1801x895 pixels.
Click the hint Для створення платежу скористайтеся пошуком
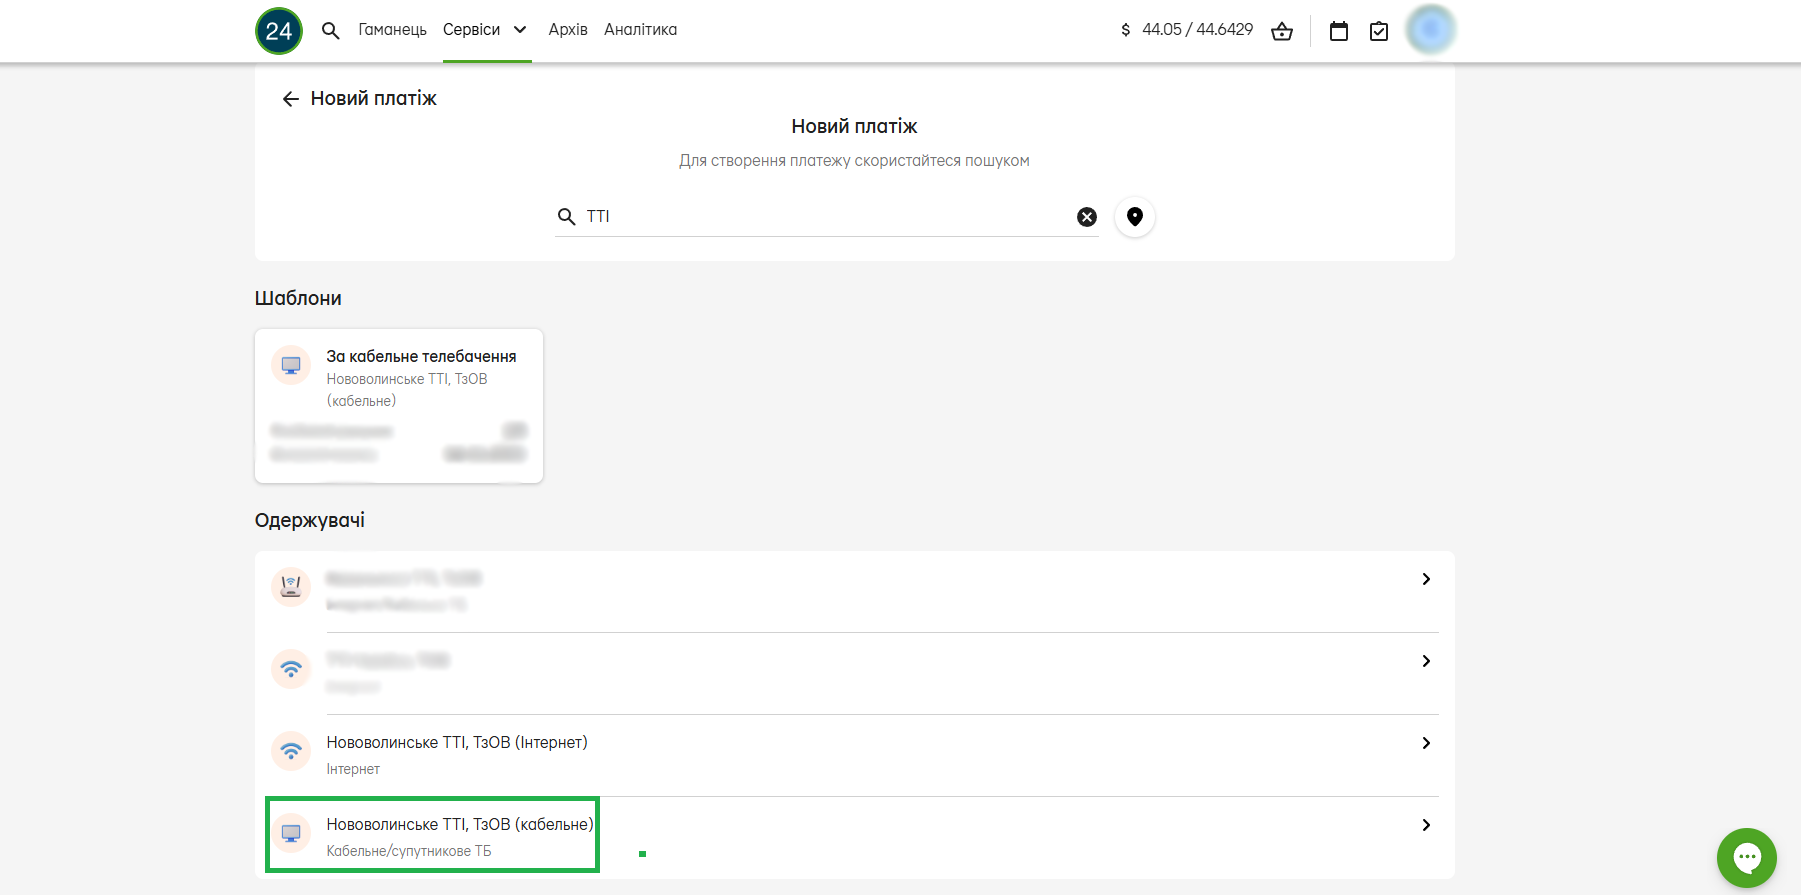(x=855, y=161)
